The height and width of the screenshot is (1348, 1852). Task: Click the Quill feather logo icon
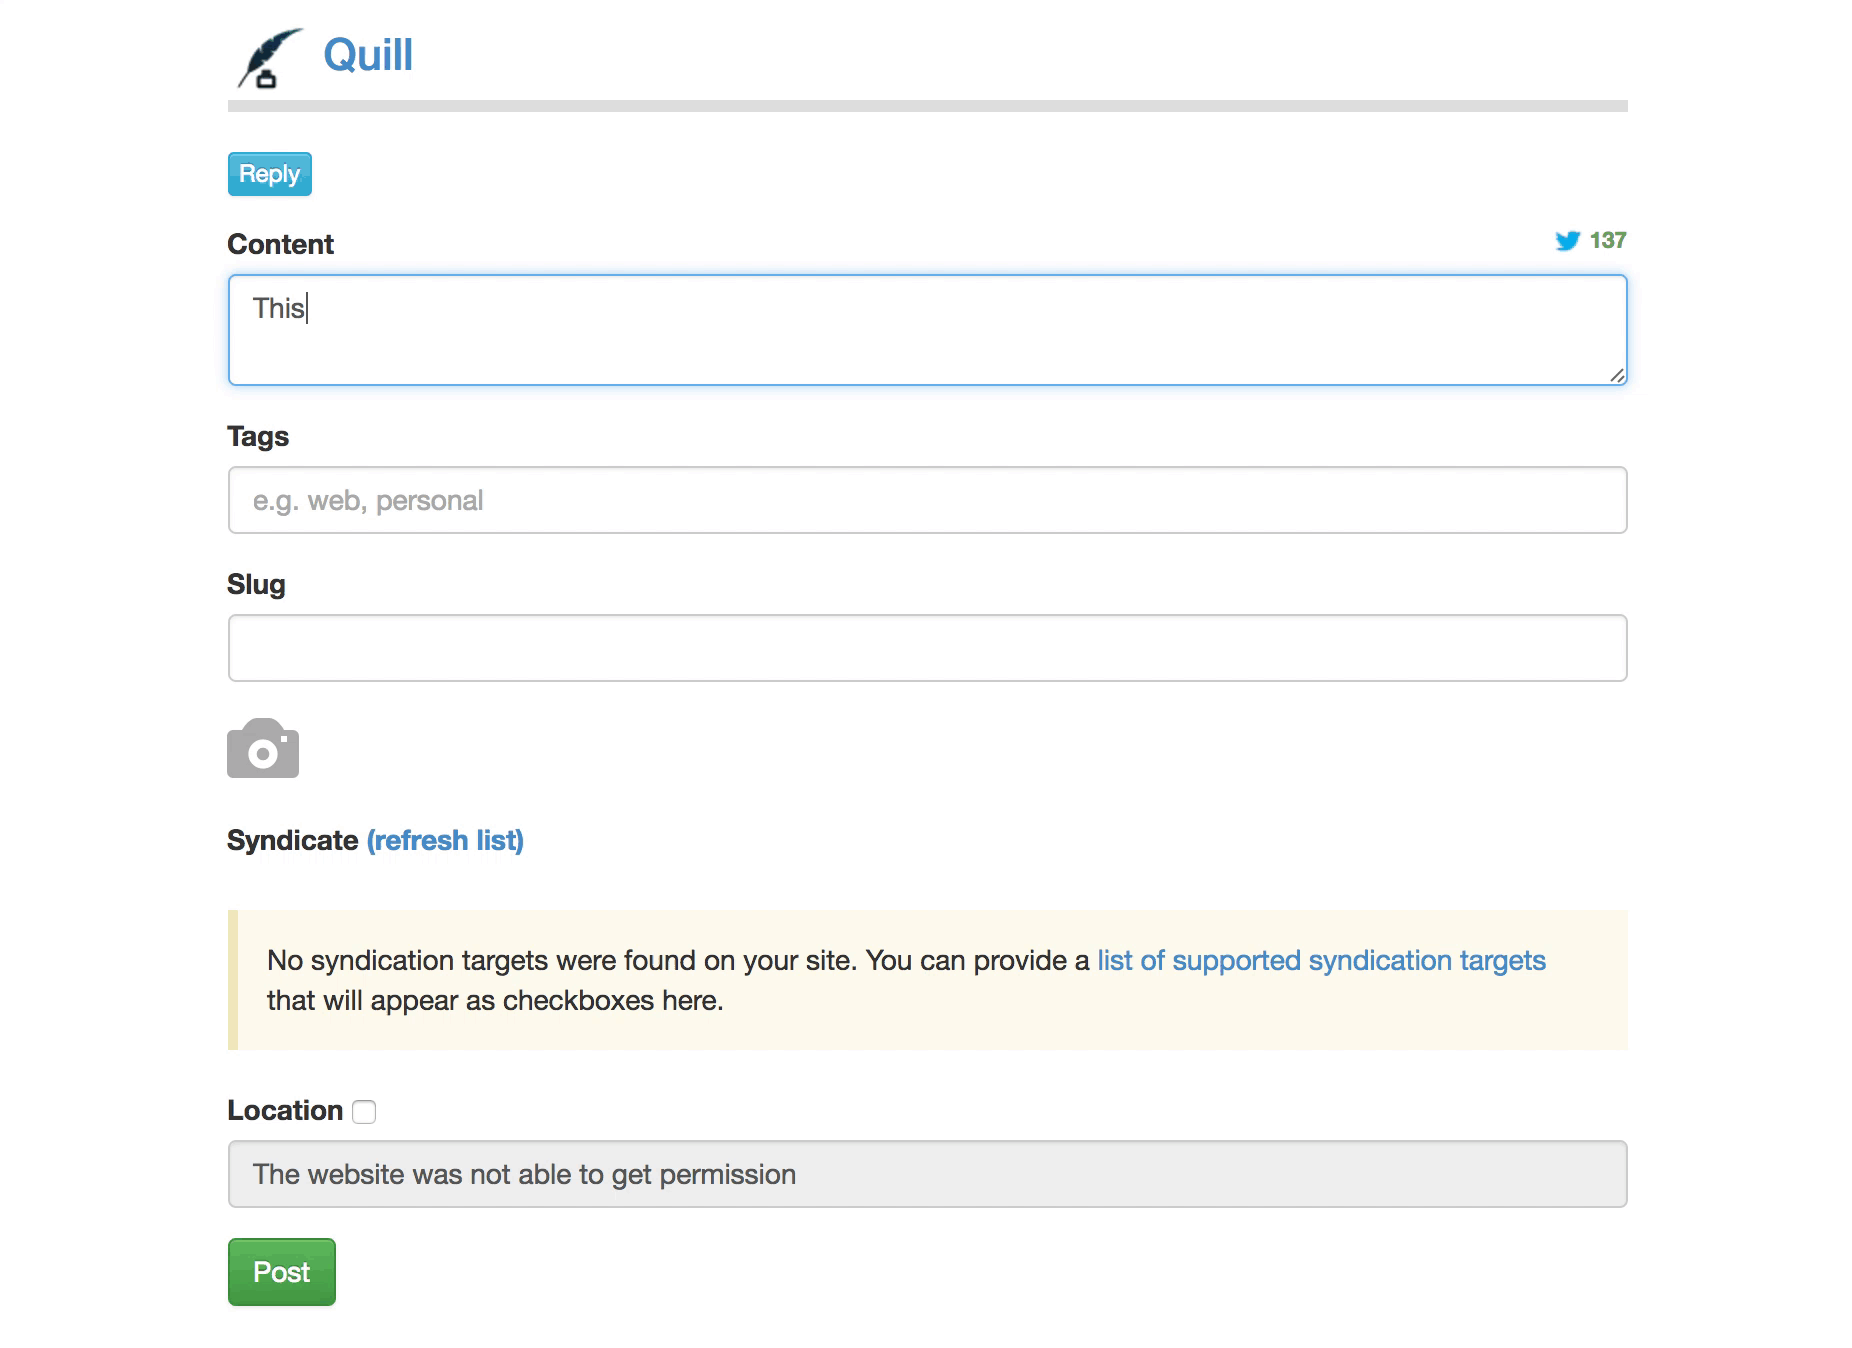tap(270, 58)
